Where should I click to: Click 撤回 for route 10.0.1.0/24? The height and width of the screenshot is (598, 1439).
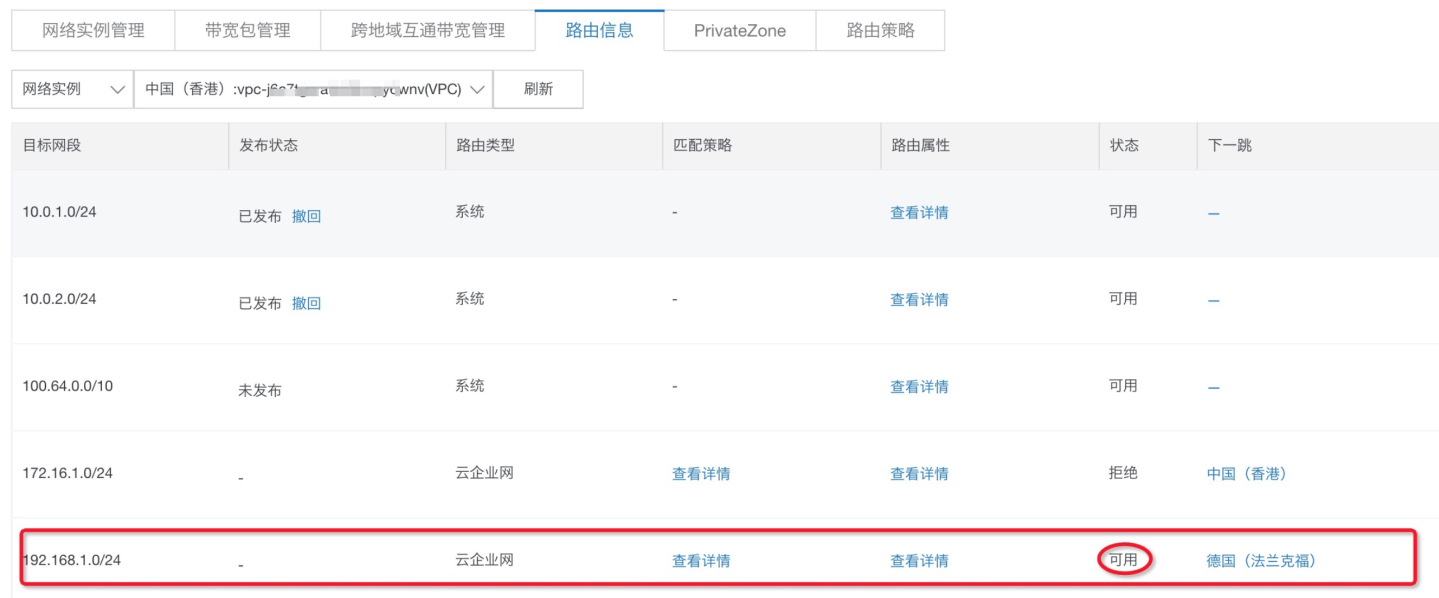click(x=306, y=216)
